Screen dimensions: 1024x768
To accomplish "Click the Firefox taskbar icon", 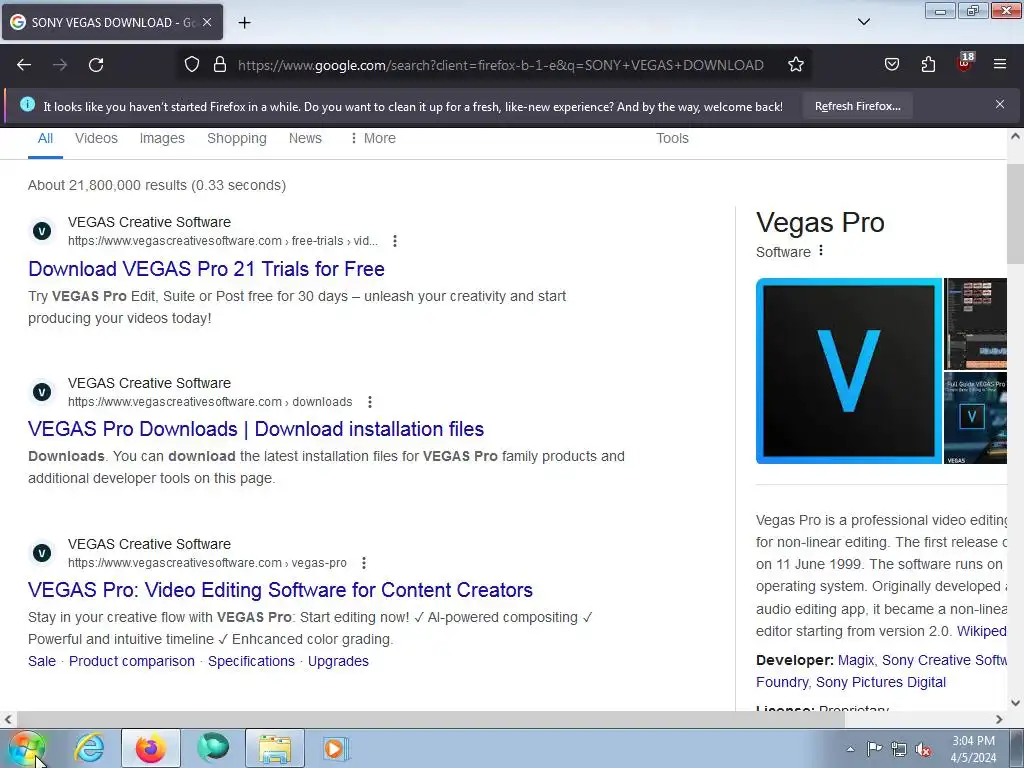I will coord(151,748).
